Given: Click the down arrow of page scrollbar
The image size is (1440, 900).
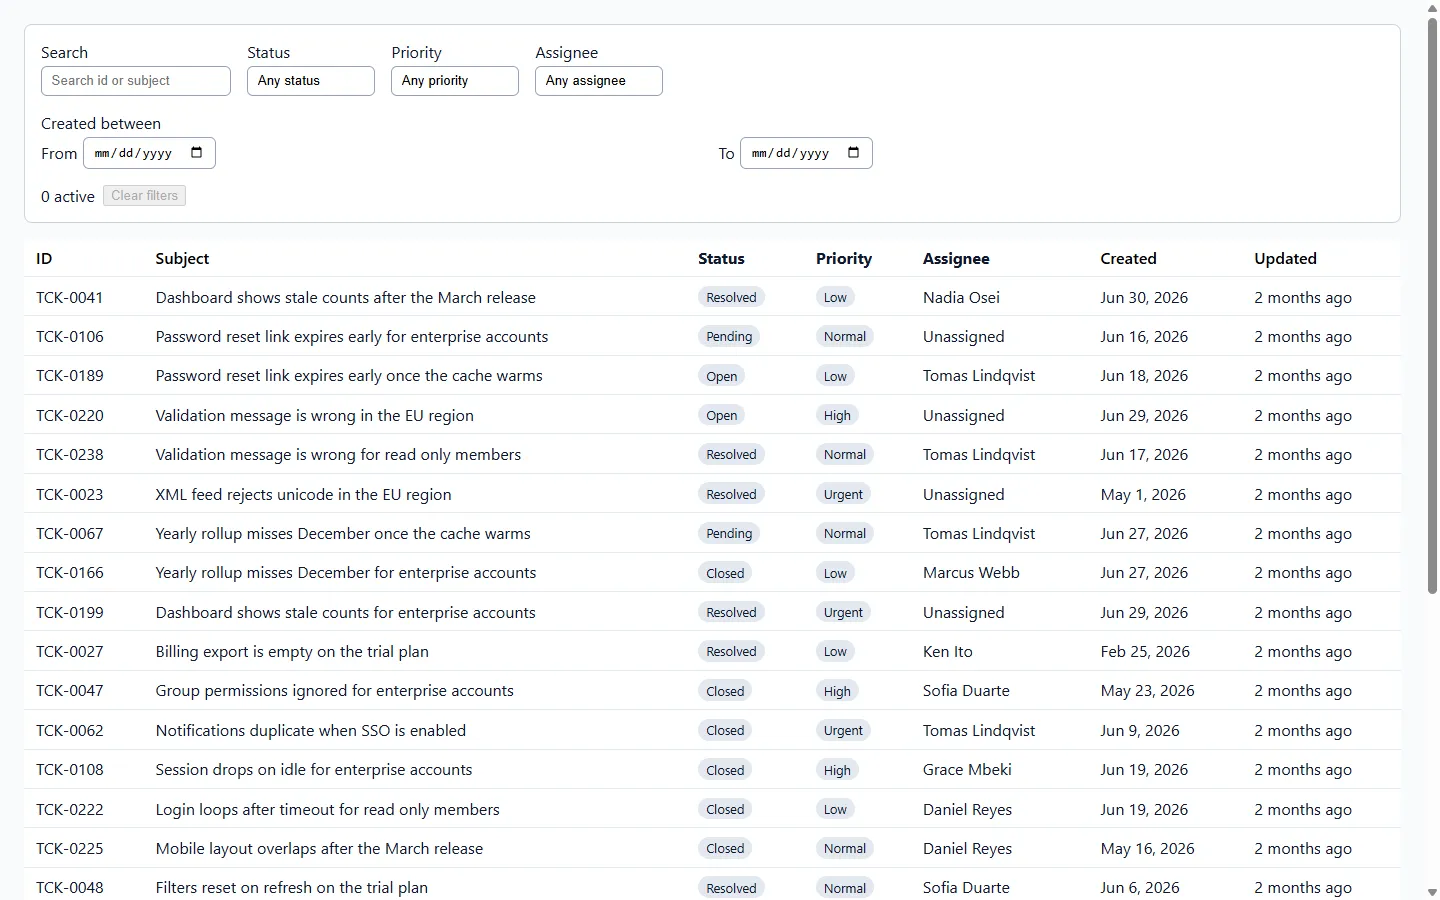Looking at the screenshot, I should tap(1432, 892).
